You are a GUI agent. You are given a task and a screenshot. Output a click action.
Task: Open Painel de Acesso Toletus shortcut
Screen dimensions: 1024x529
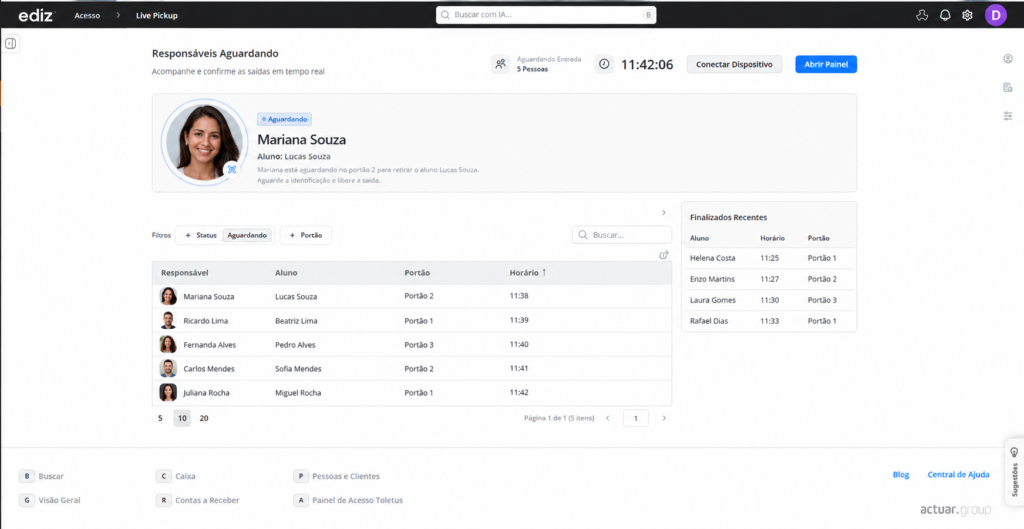[348, 500]
